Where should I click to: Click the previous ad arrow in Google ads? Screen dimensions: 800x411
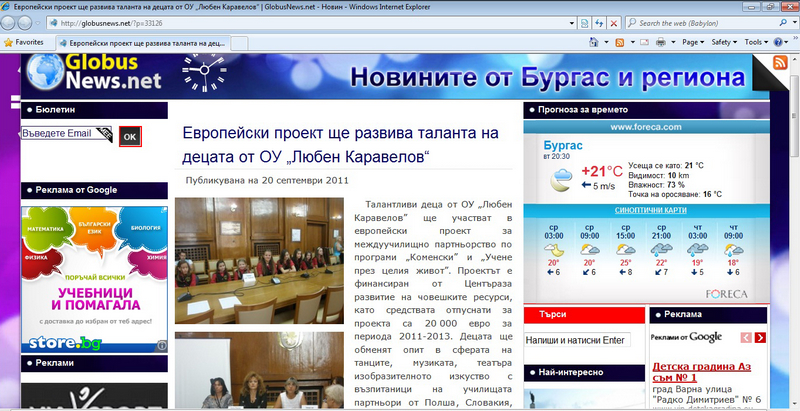click(x=746, y=337)
